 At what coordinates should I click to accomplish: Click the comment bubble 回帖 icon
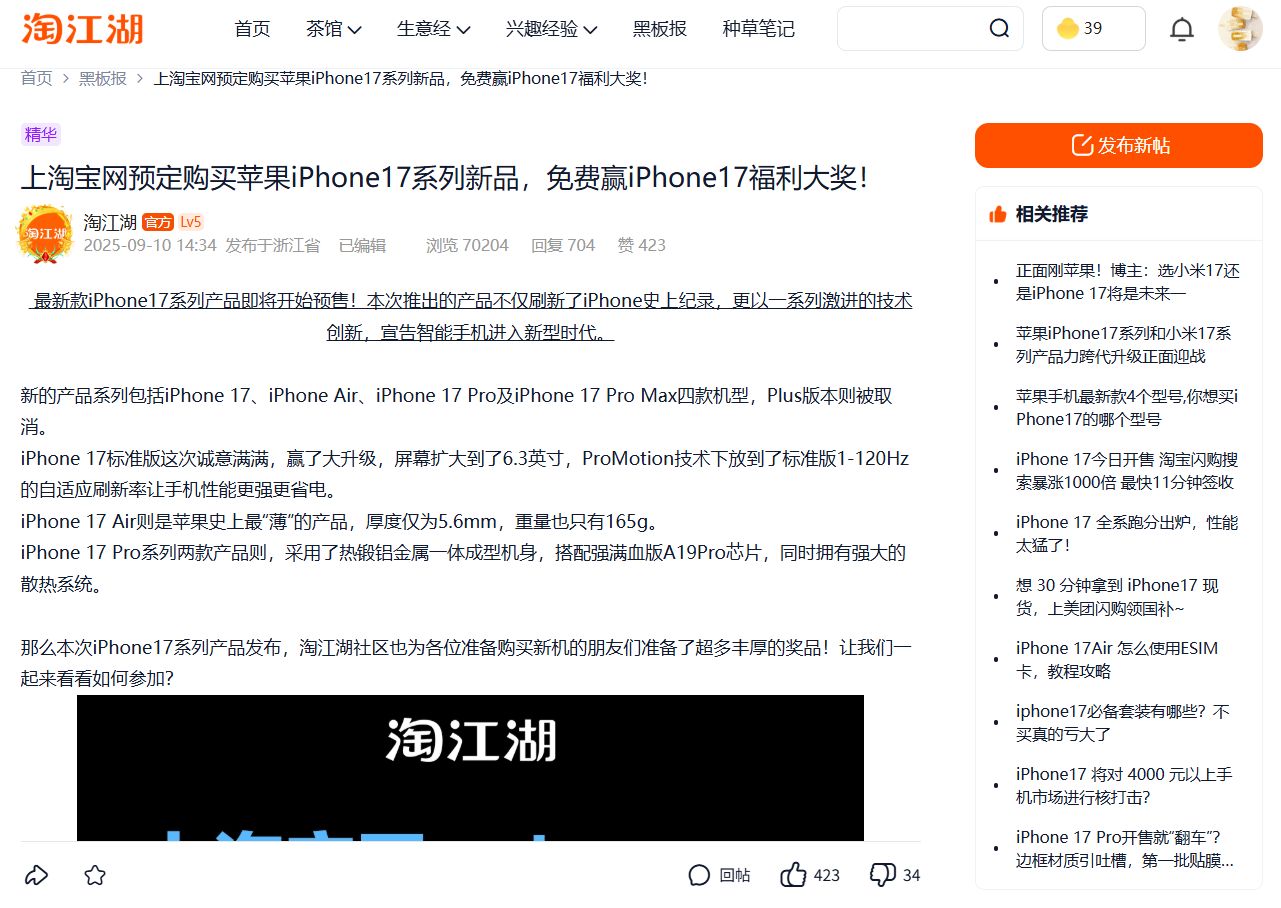click(x=699, y=874)
